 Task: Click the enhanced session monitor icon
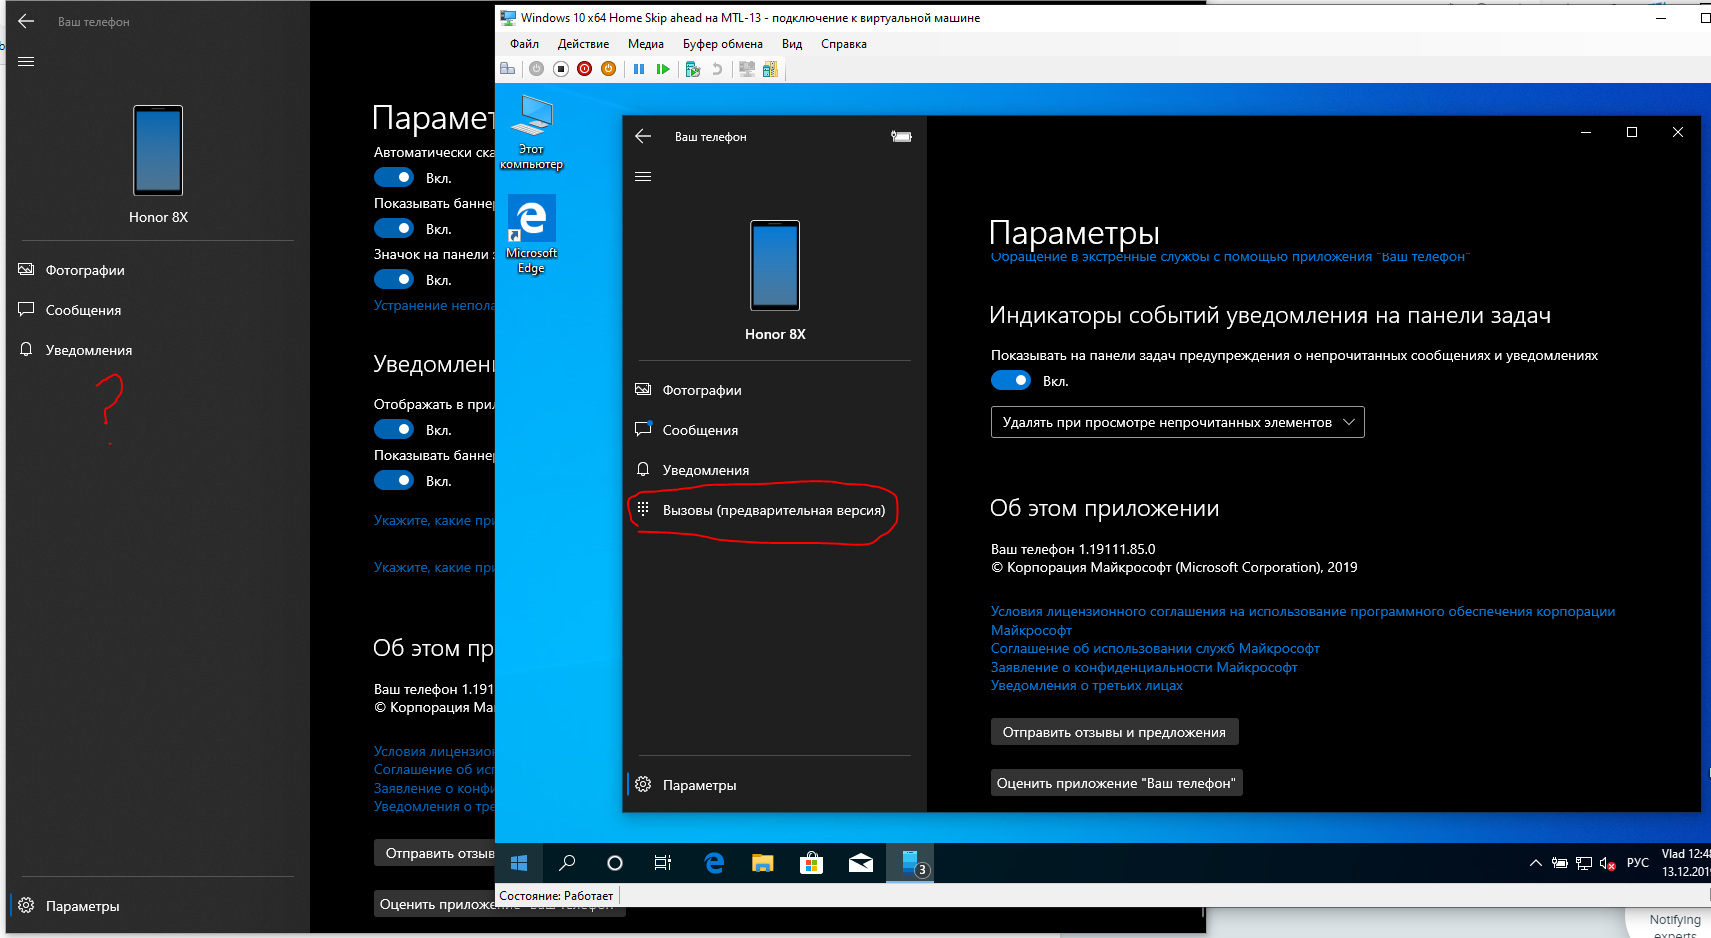(x=747, y=69)
